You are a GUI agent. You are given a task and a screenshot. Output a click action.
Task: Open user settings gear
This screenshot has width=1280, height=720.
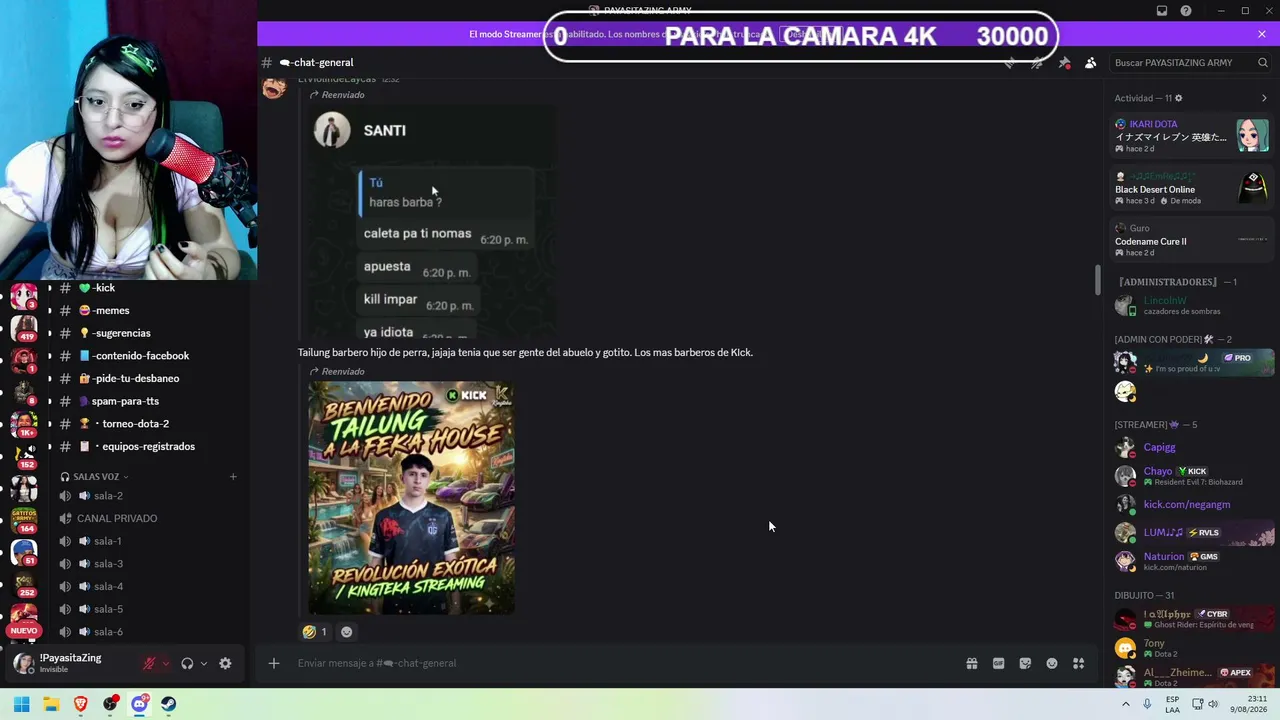tap(225, 663)
